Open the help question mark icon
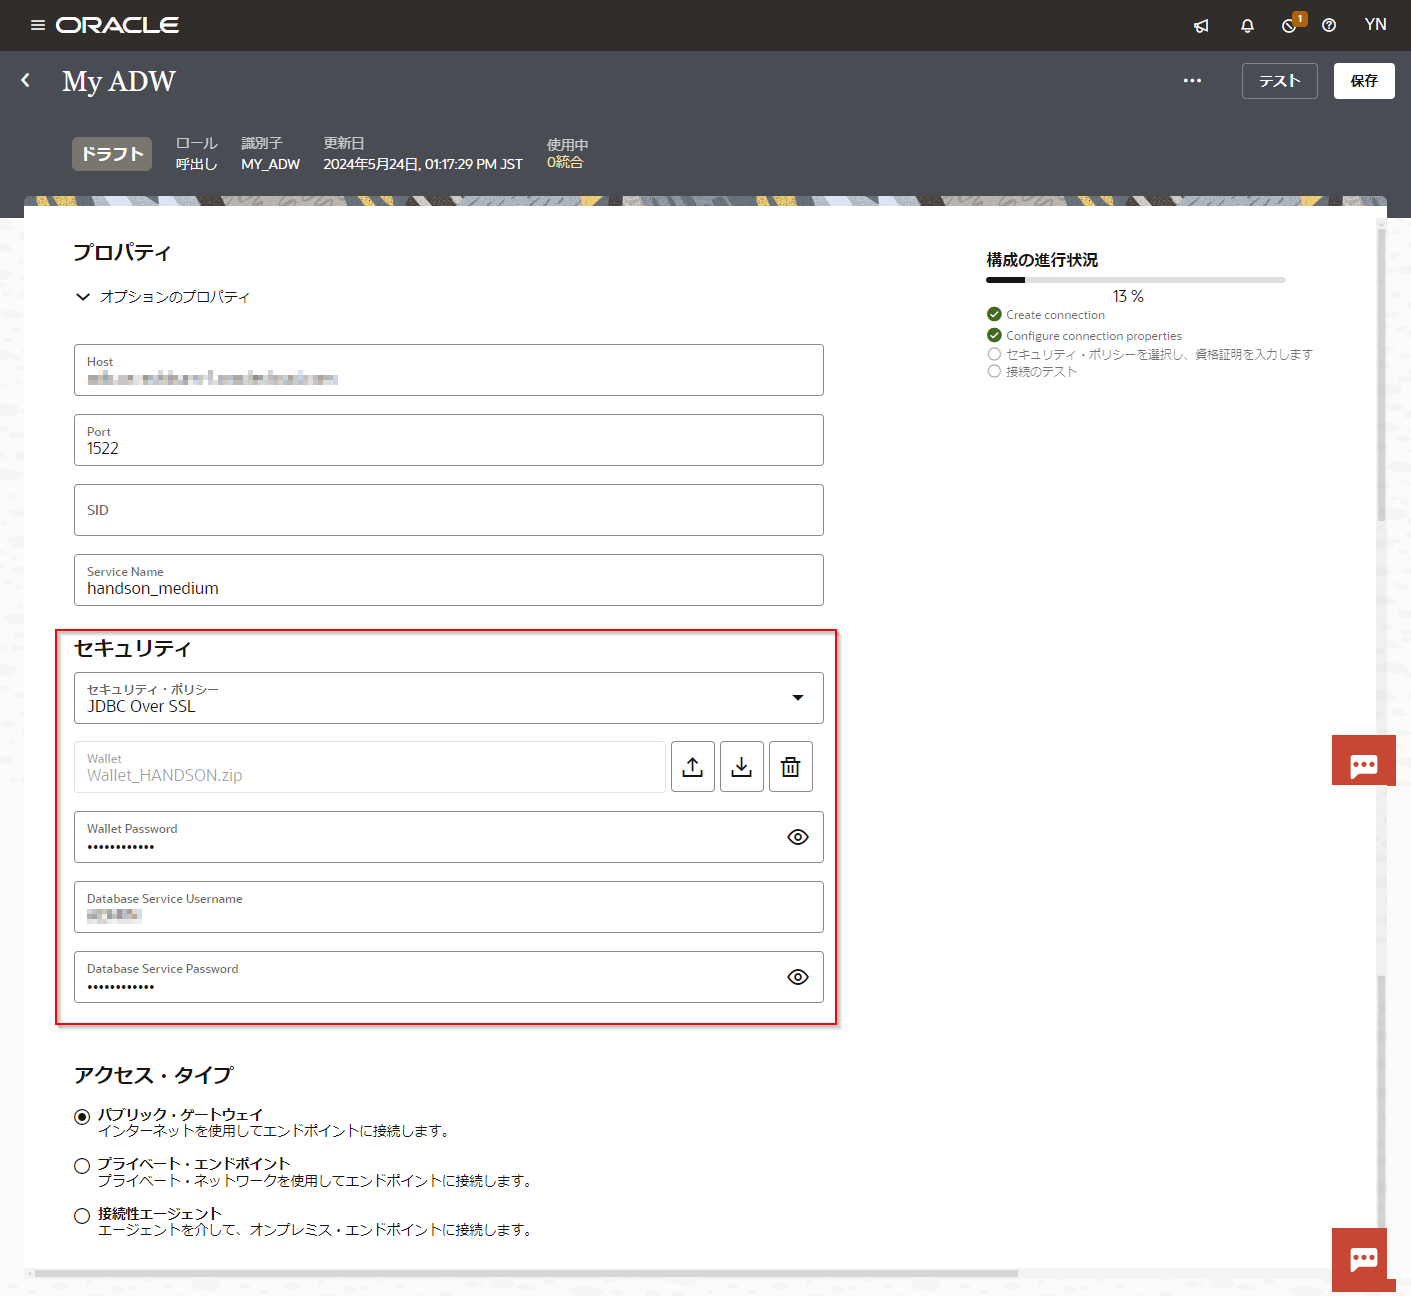1411x1296 pixels. (1329, 26)
